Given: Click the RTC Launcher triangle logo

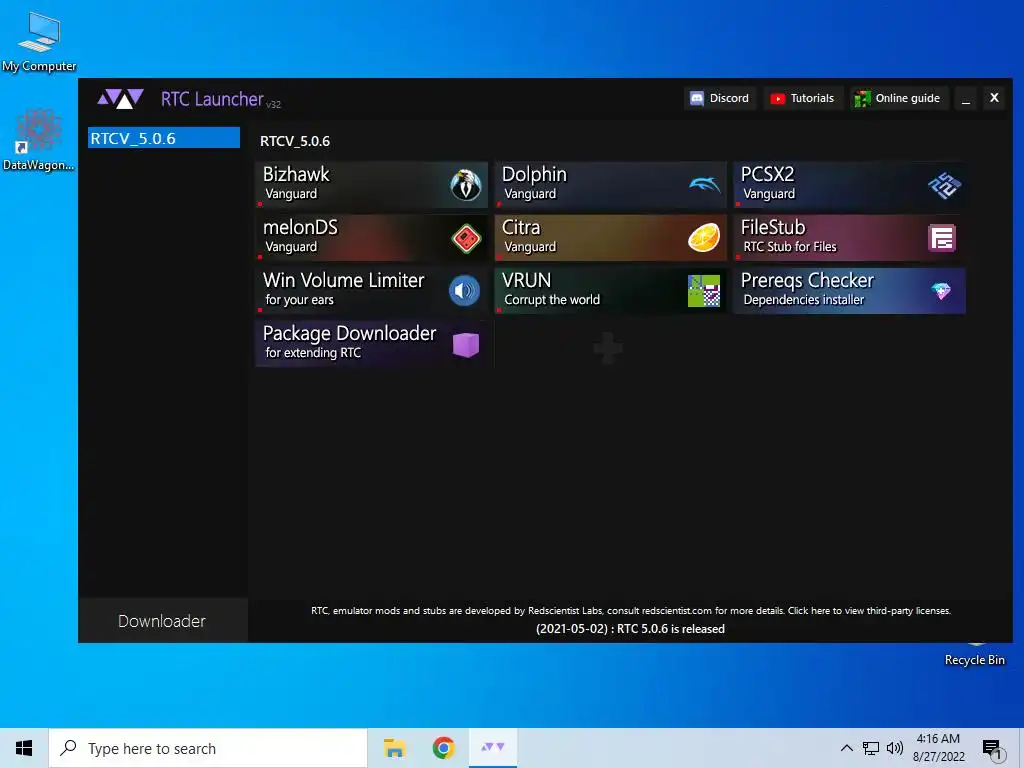Looking at the screenshot, I should pyautogui.click(x=120, y=99).
